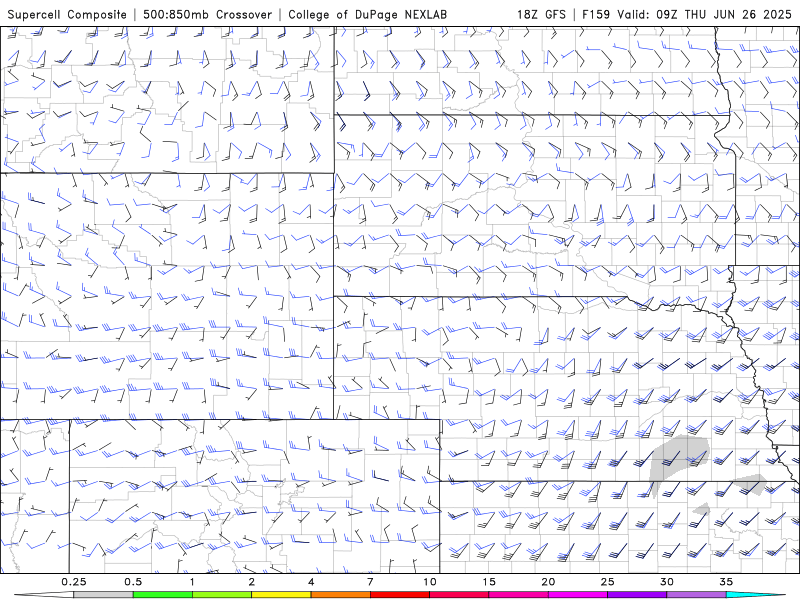
Task: Click the legend value 35
Action: click(x=726, y=582)
